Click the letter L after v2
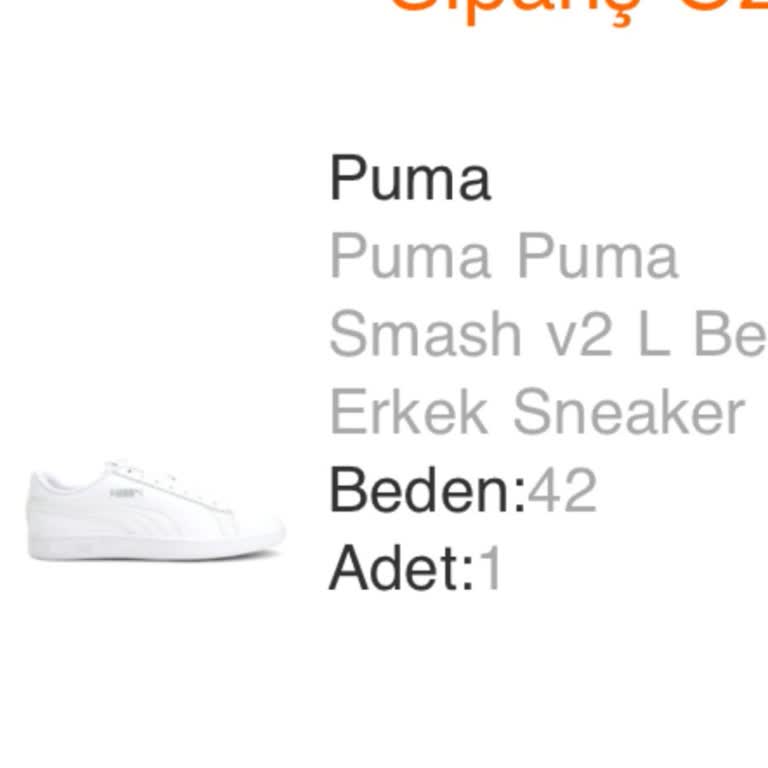Viewport: 768px width, 768px height. click(653, 334)
